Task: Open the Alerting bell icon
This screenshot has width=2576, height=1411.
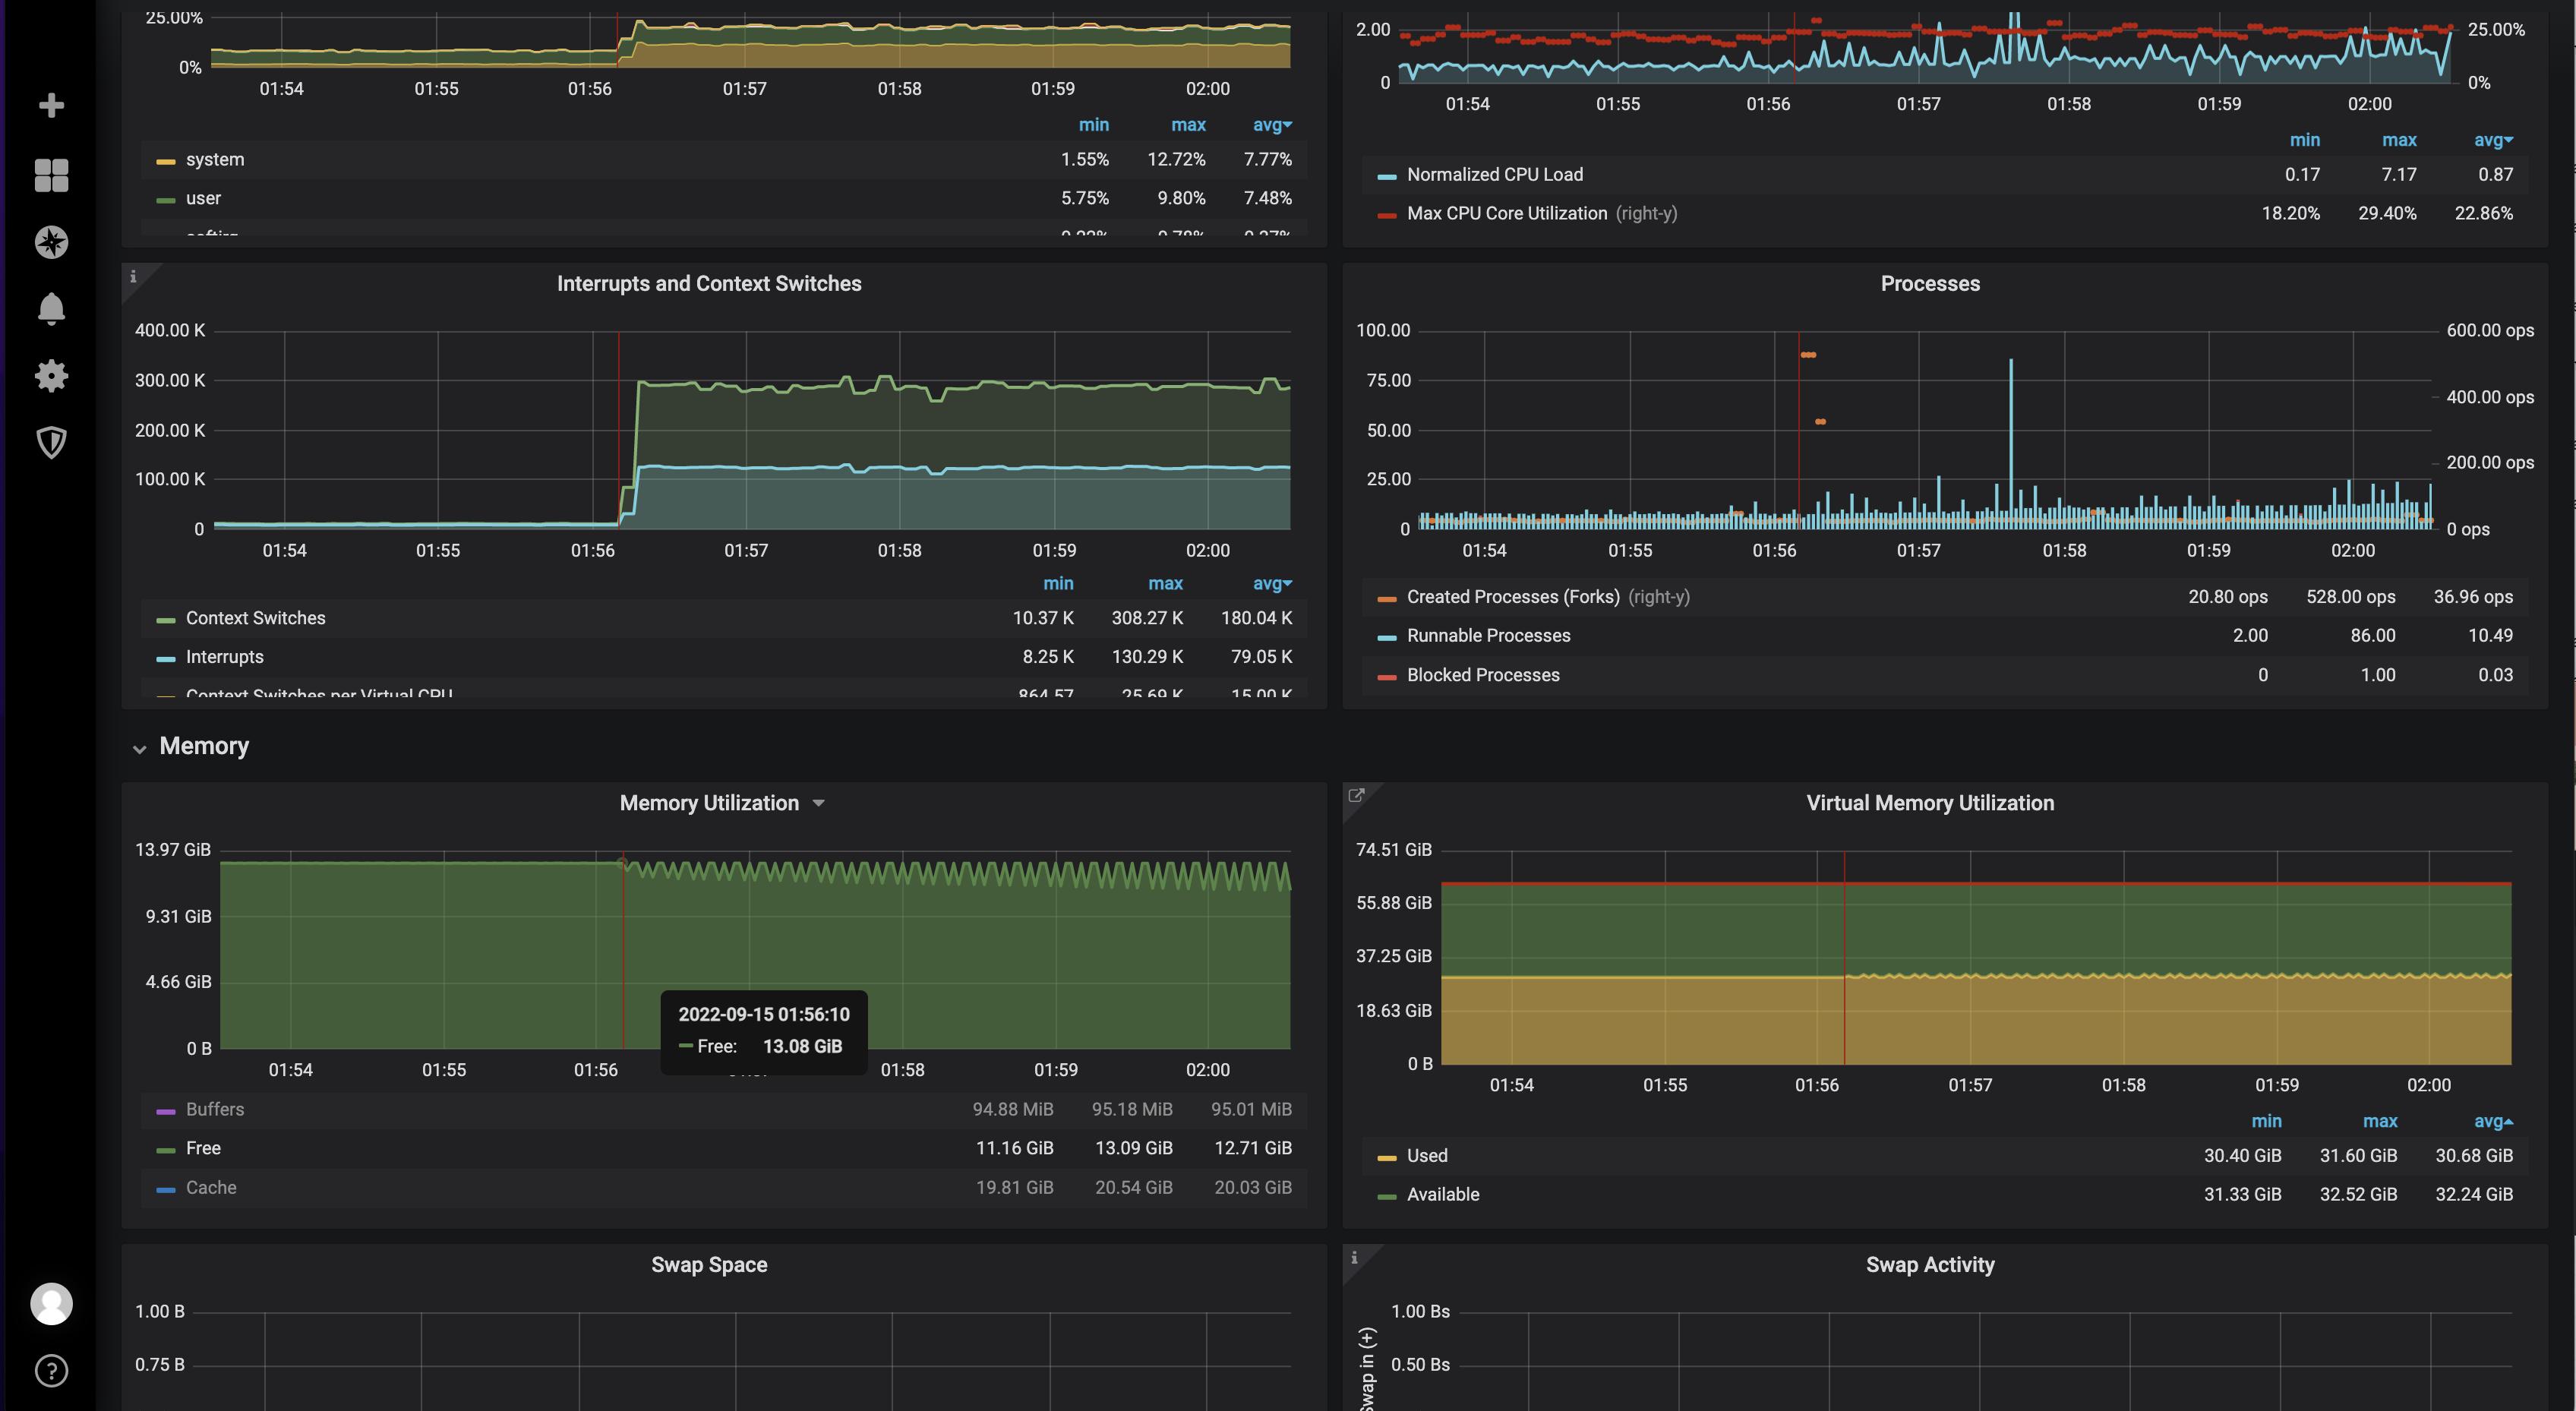Action: pyautogui.click(x=51, y=309)
